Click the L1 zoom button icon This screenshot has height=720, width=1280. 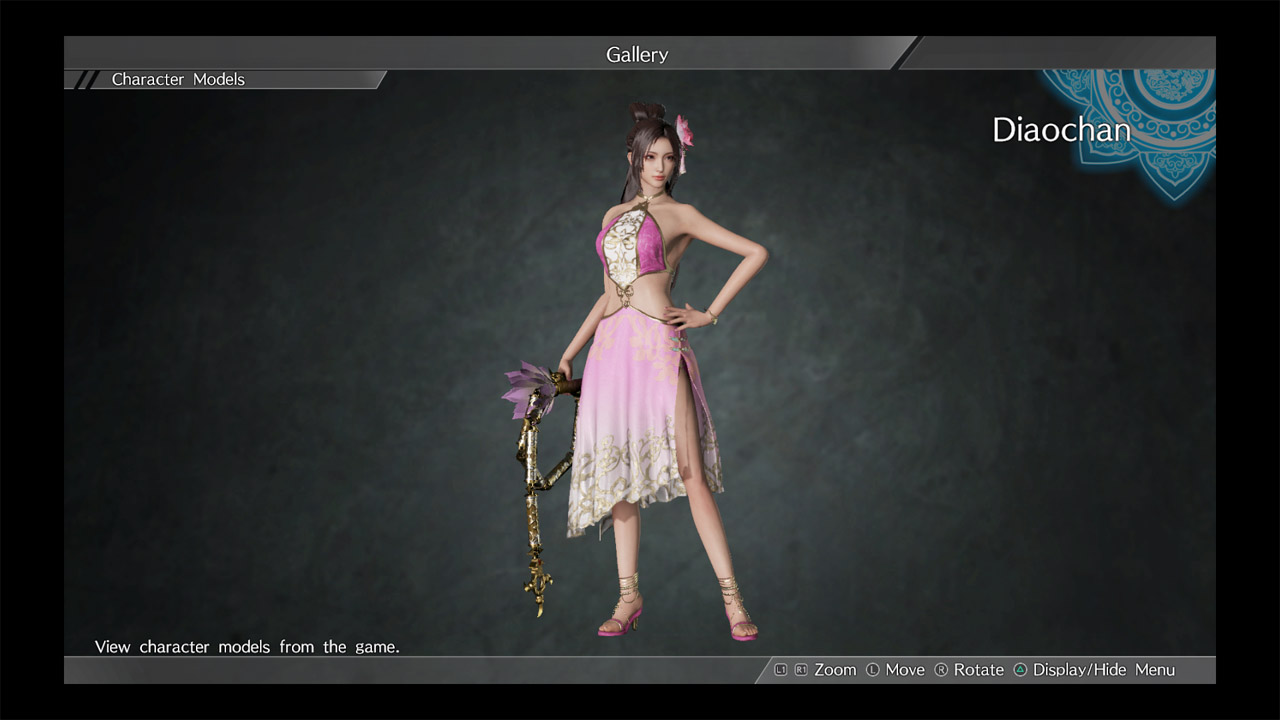779,669
